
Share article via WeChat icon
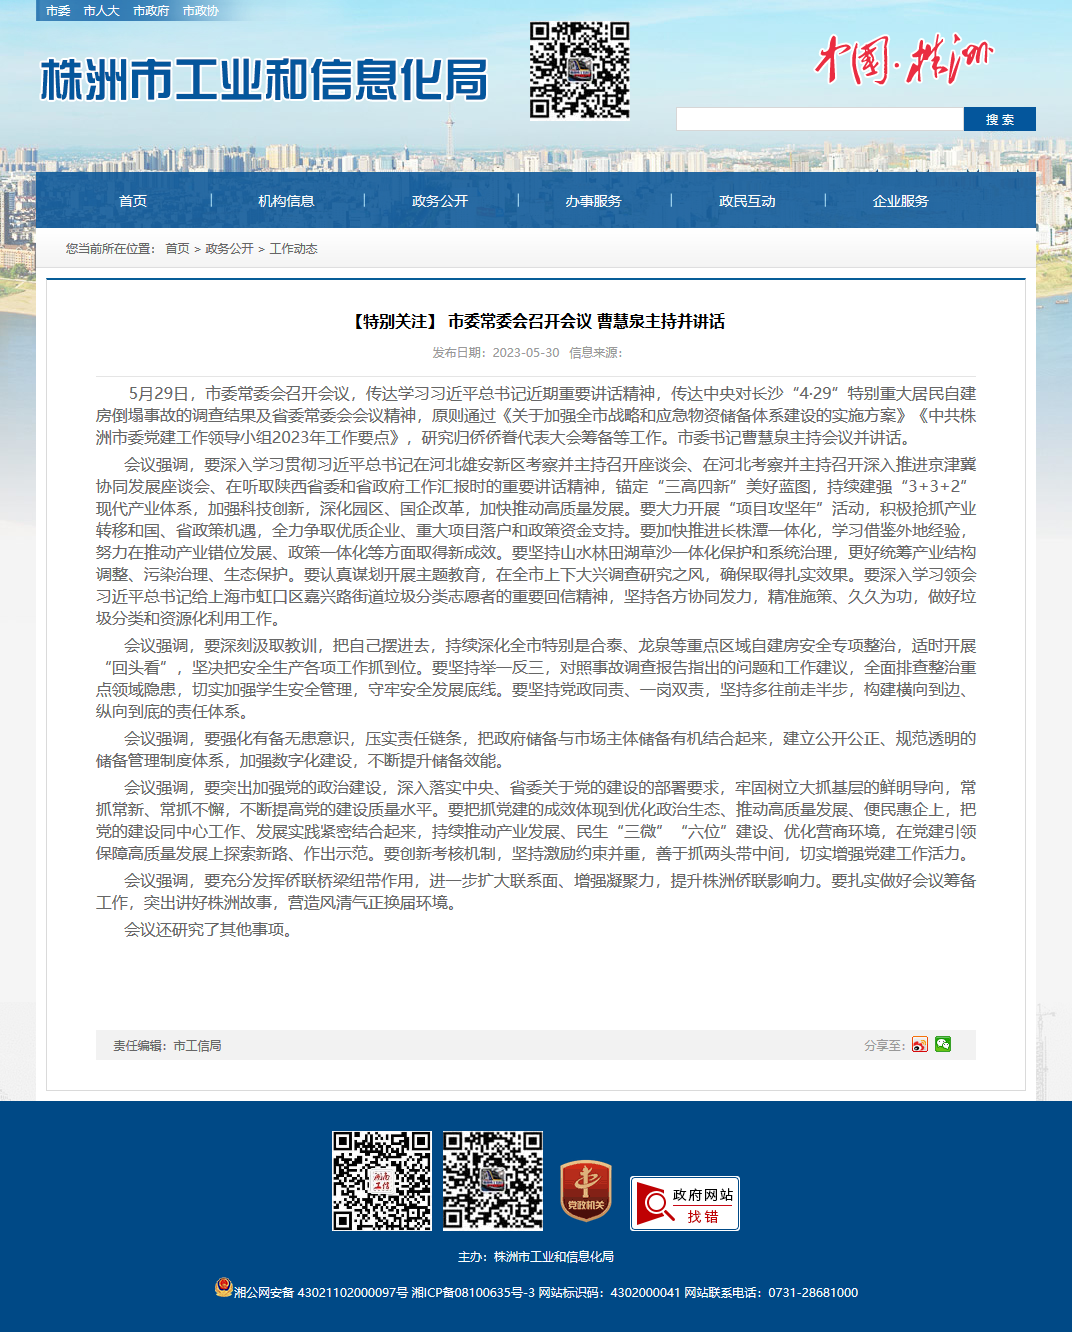[942, 1045]
